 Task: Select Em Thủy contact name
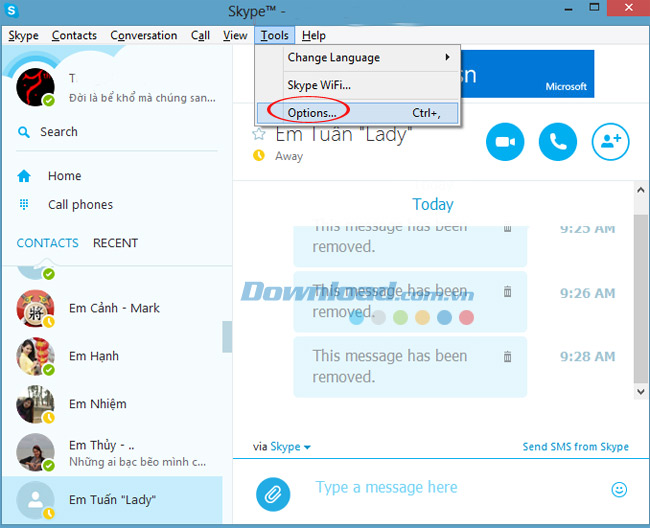102,445
